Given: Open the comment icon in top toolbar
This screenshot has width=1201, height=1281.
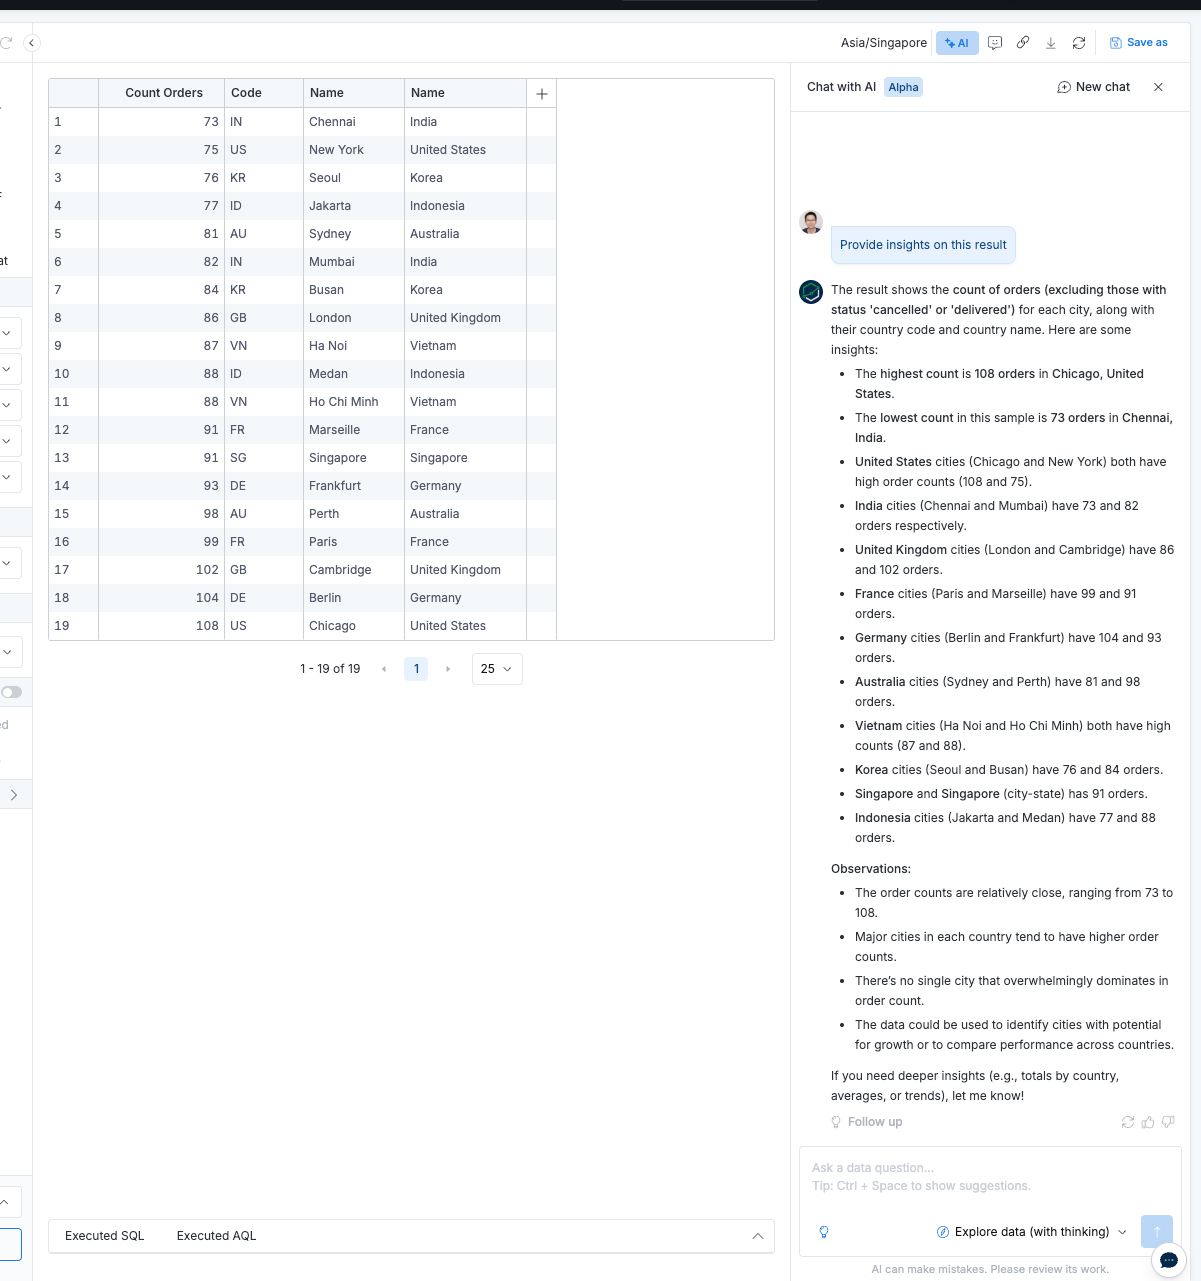Looking at the screenshot, I should point(995,43).
